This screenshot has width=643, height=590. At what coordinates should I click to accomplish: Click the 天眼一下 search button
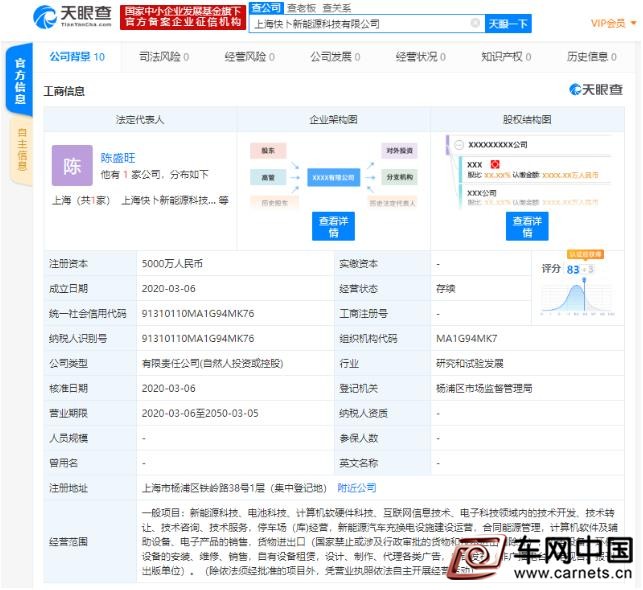click(508, 24)
